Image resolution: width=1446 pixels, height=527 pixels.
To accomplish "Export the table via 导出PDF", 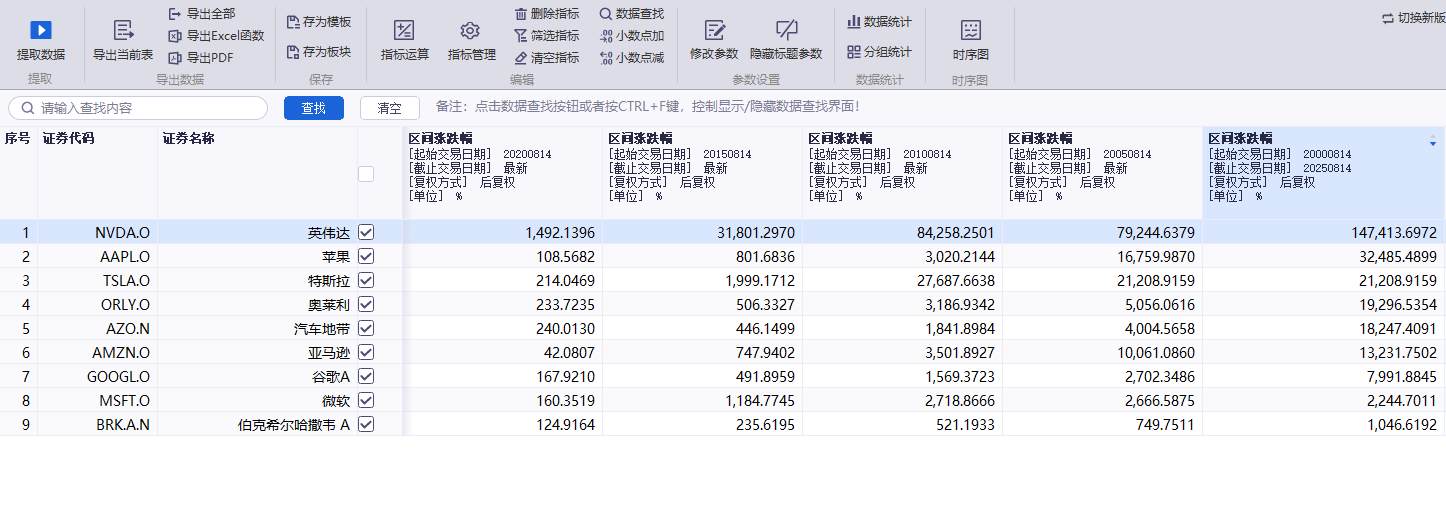I will coord(200,58).
